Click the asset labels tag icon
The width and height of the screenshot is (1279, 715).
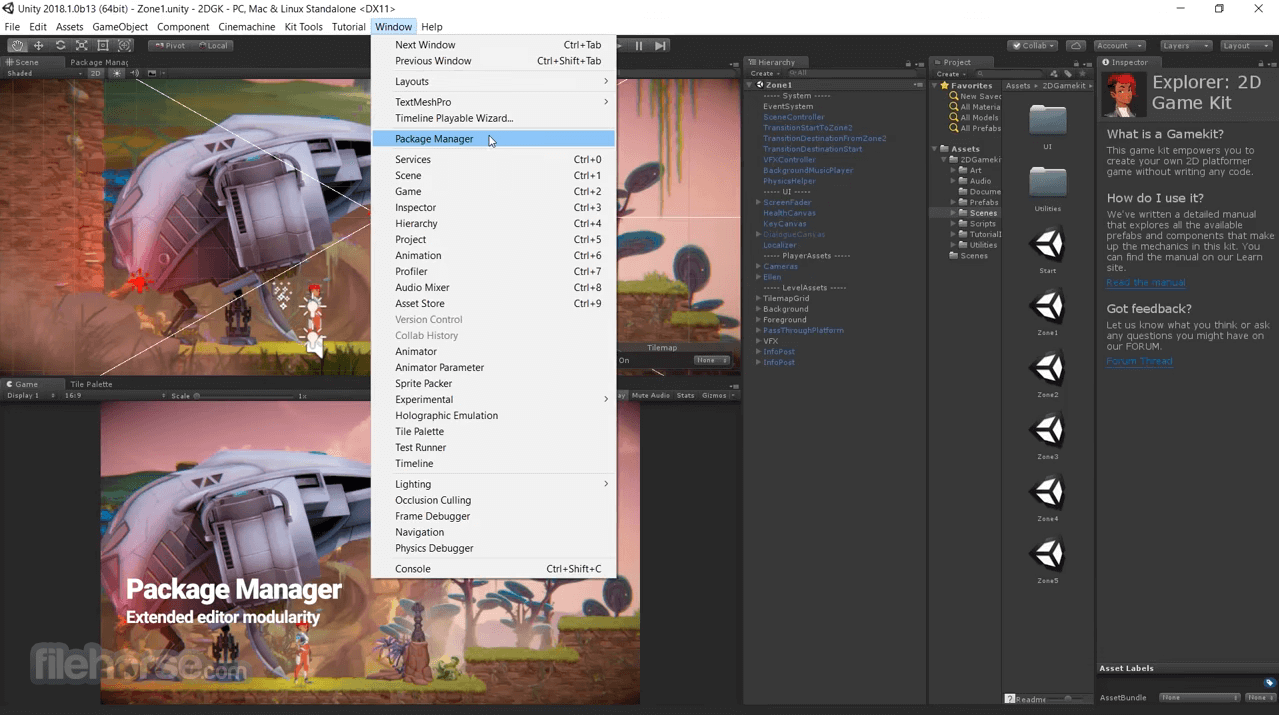(x=1269, y=683)
